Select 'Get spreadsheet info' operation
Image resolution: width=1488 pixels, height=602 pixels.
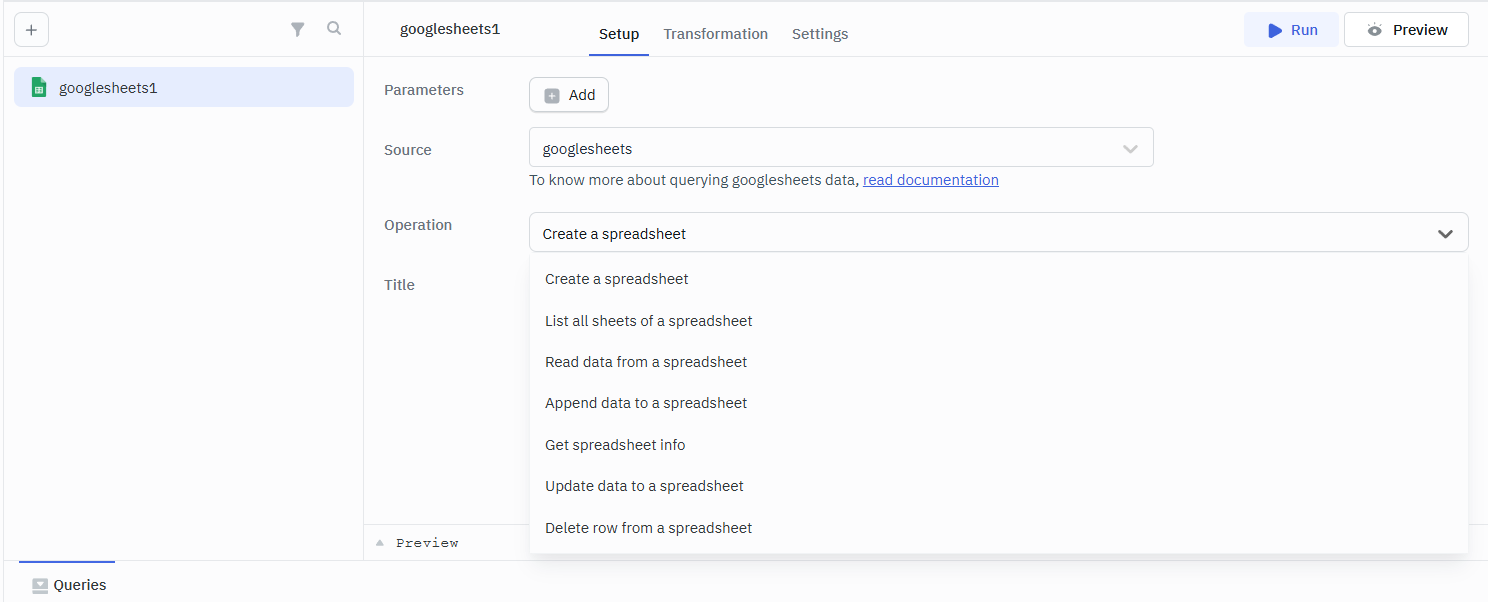pyautogui.click(x=614, y=445)
